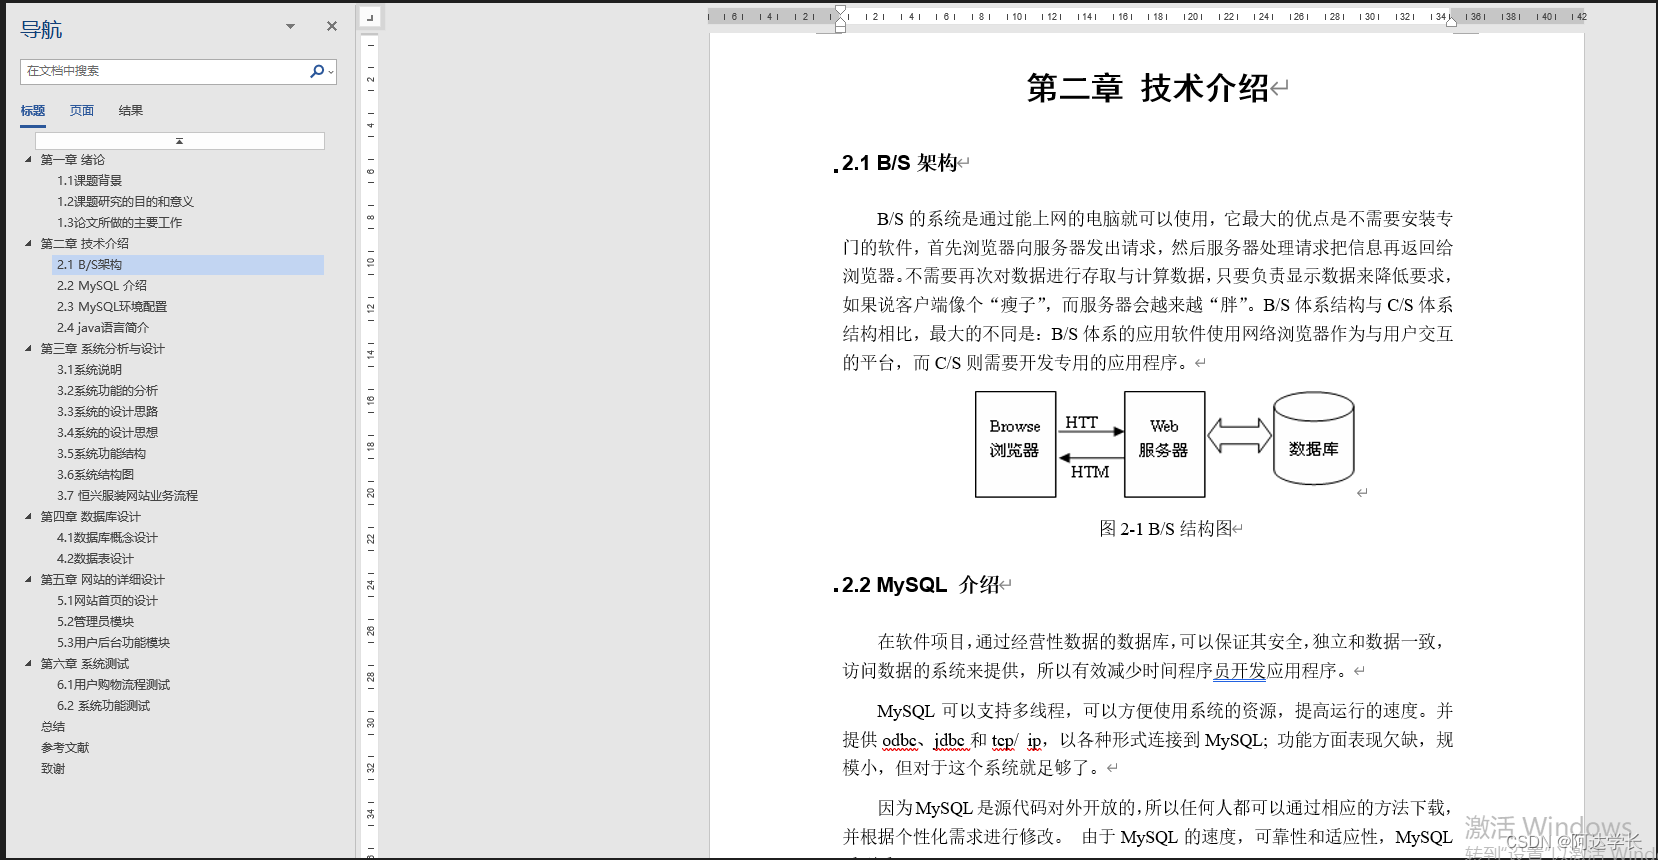The width and height of the screenshot is (1658, 860).
Task: Go to heading 6.1用户购物流程测试
Action: tap(113, 685)
